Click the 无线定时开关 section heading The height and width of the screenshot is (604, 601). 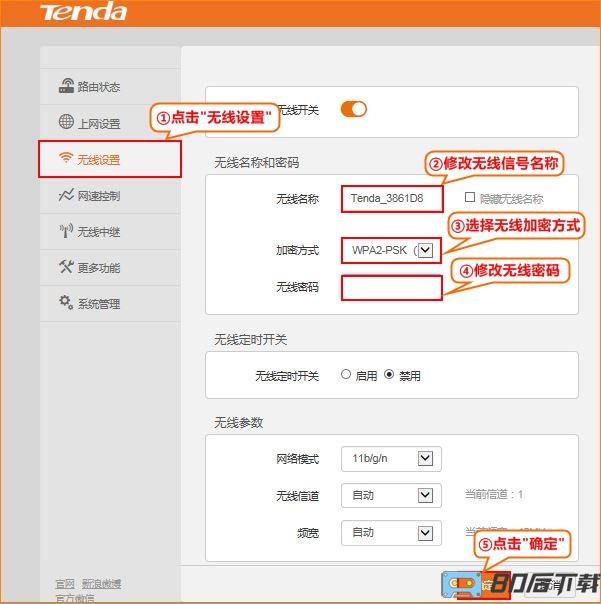(x=250, y=340)
